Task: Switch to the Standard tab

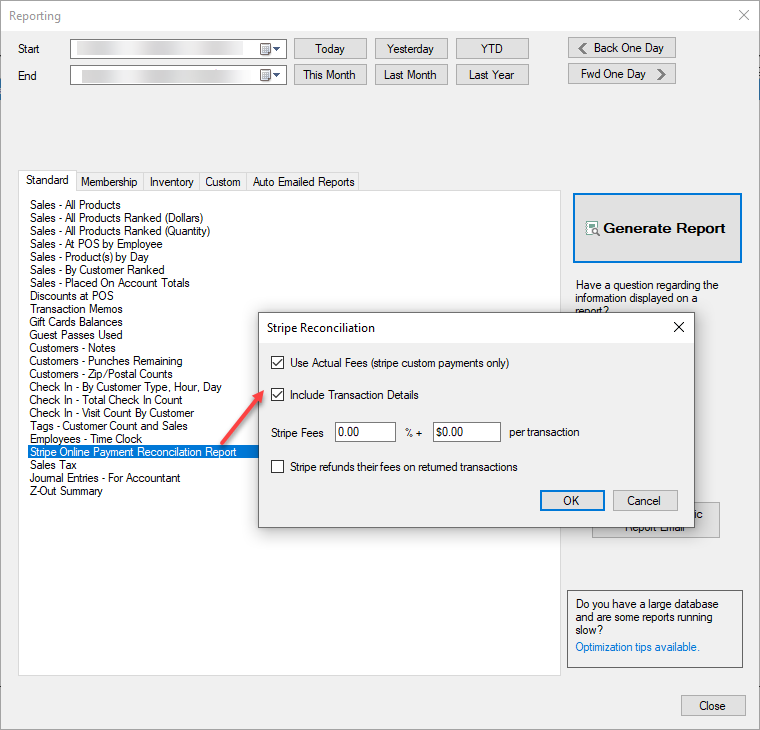Action: (47, 180)
